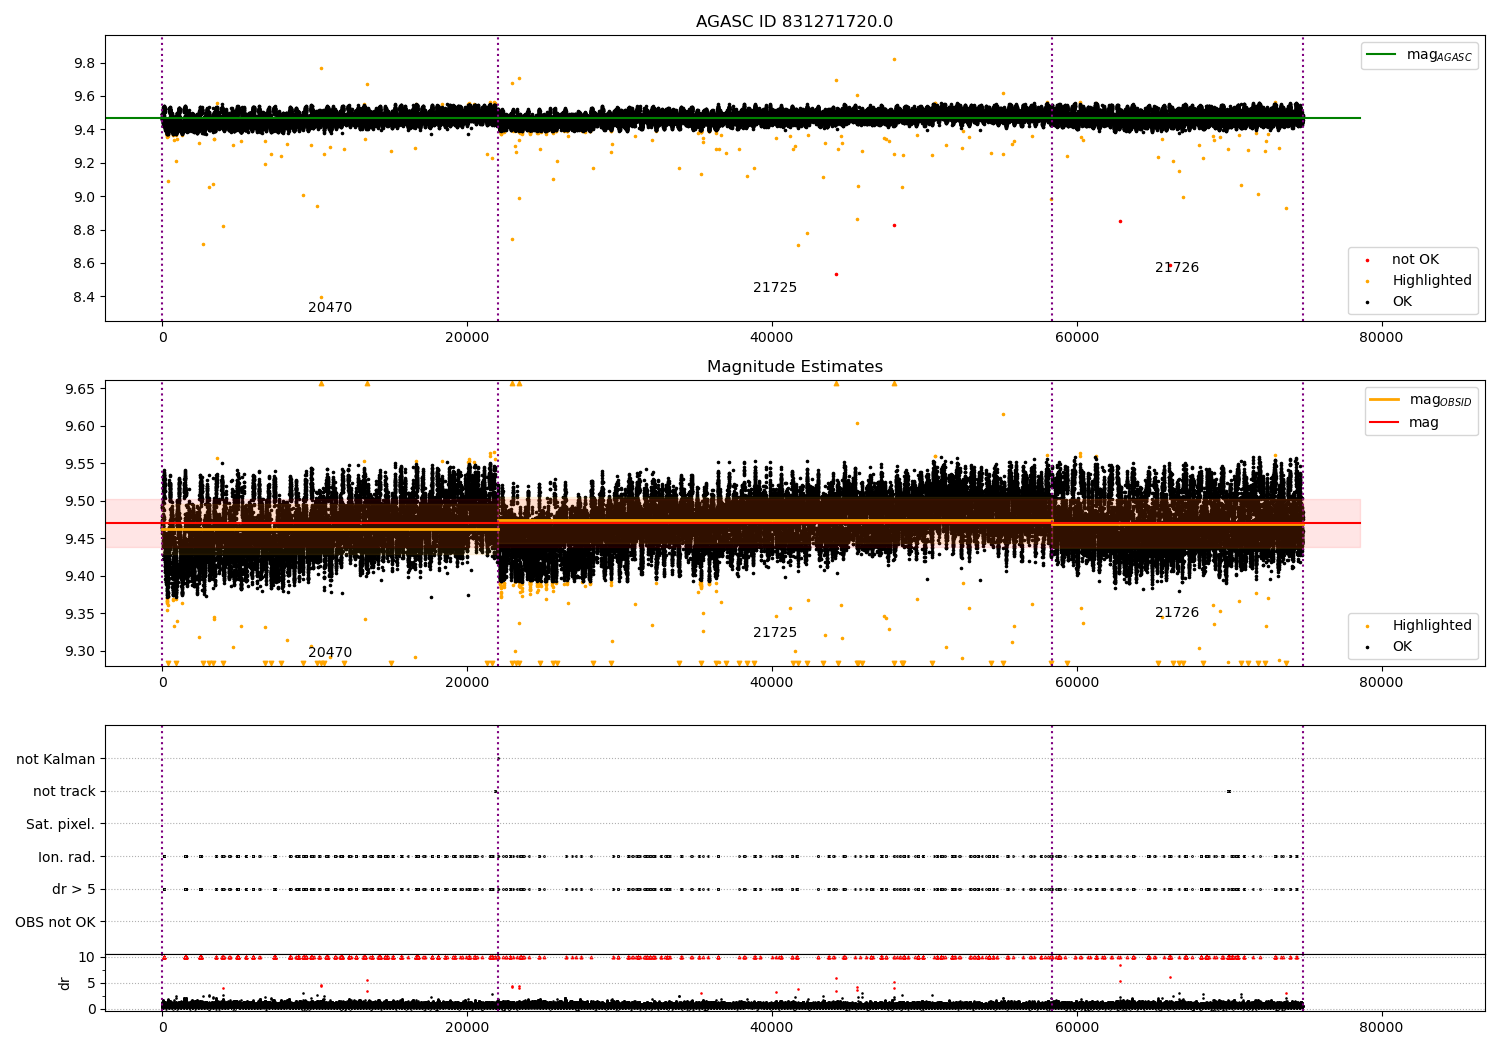Viewport: 1500px width, 1050px height.
Task: Click the 9.60 y-axis tick in middle plot
Action: pyautogui.click(x=80, y=426)
